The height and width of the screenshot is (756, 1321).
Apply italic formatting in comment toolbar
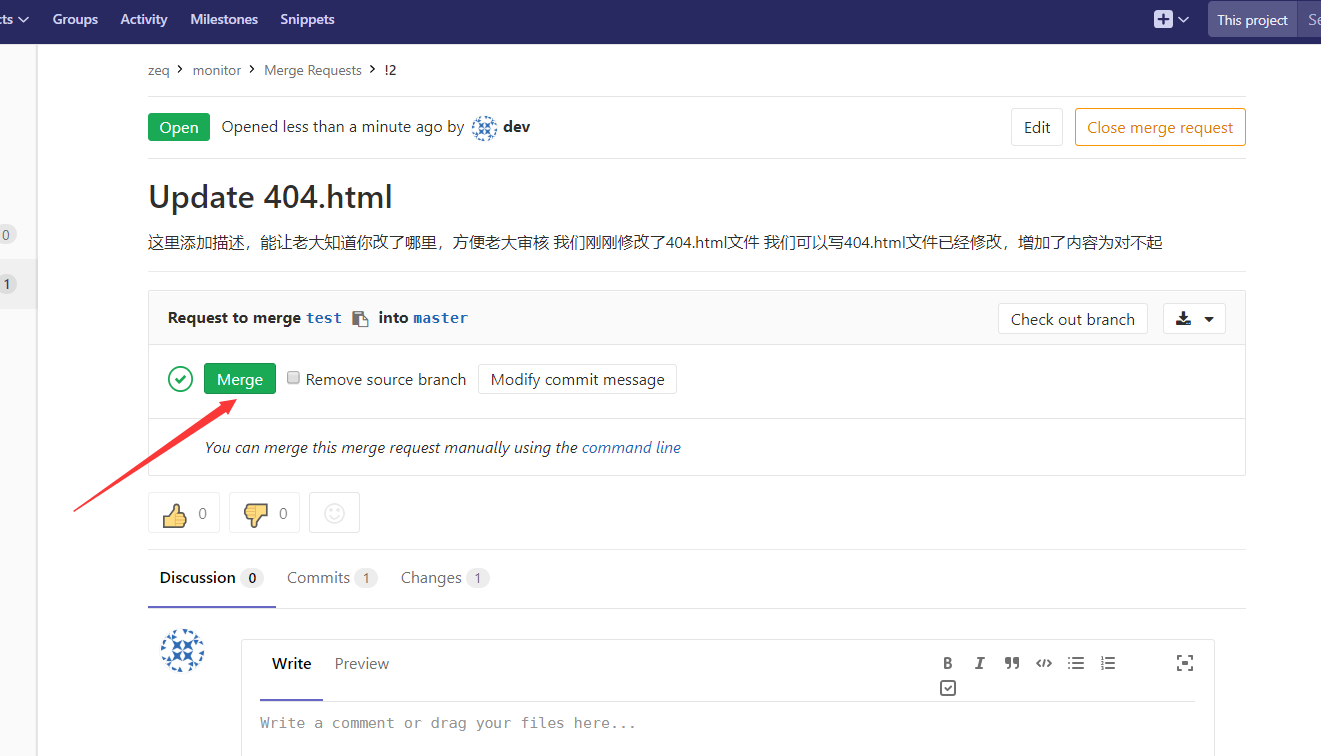tap(979, 662)
